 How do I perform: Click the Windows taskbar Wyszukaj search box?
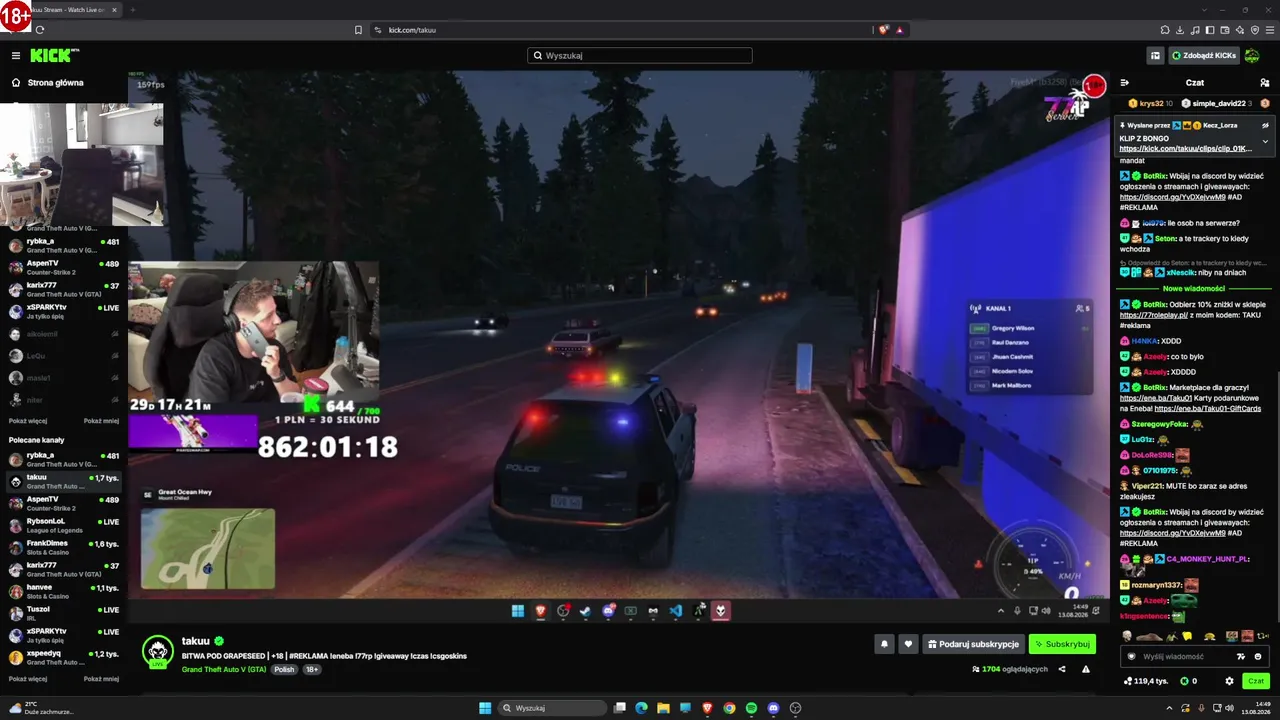click(x=553, y=708)
